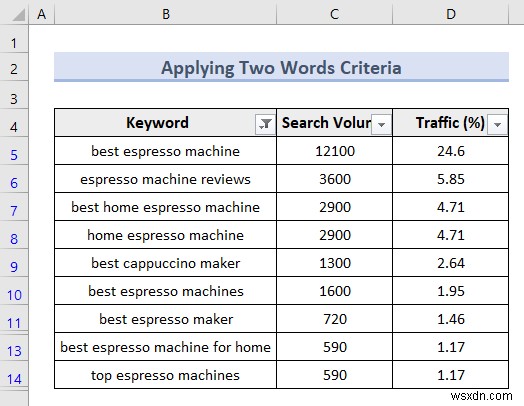
Task: Click the 'Applying Two Words Criteria' title cell
Action: 281,67
